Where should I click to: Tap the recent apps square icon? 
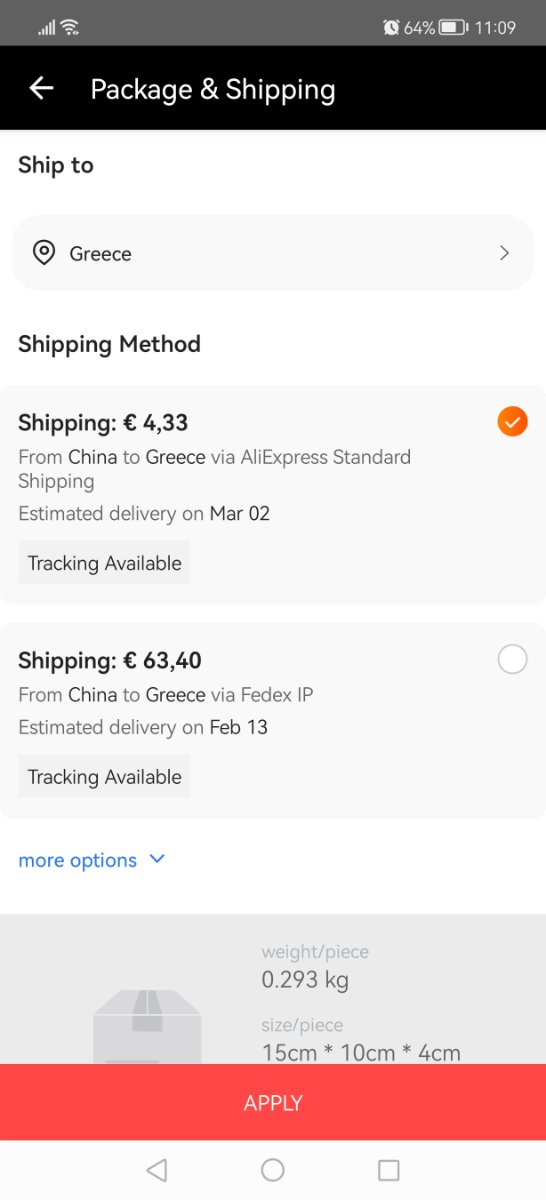[x=389, y=1170]
